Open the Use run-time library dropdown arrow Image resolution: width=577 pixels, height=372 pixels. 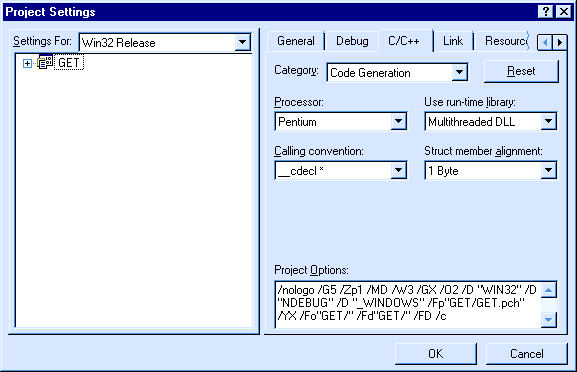click(x=548, y=121)
